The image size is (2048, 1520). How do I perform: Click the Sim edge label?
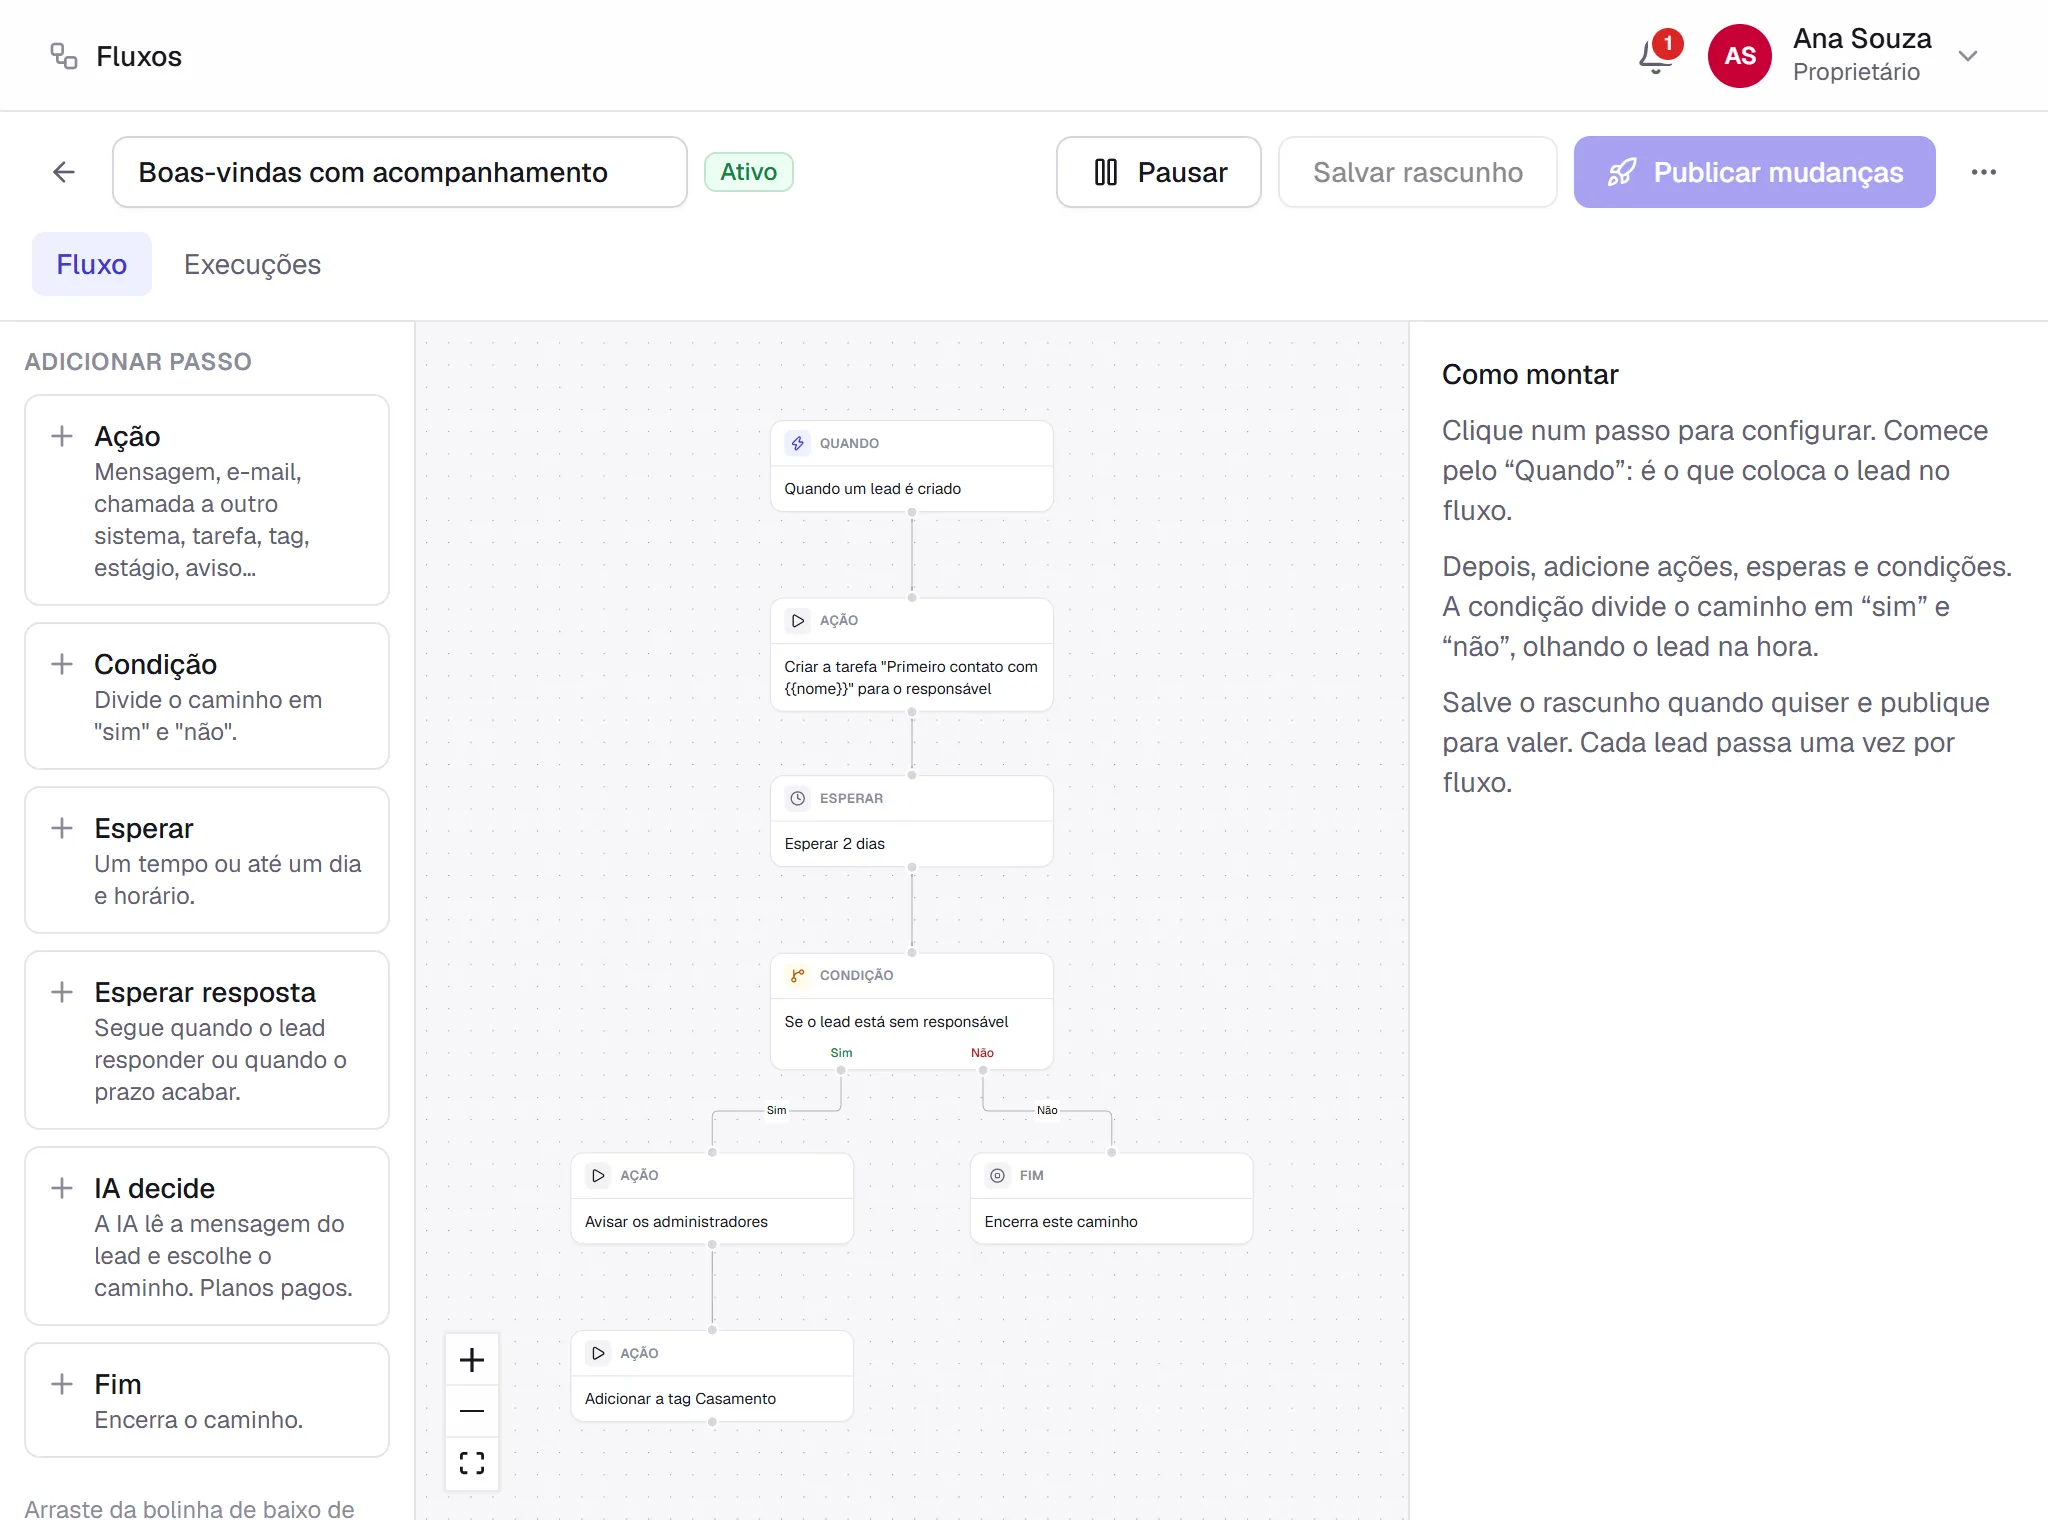point(776,1110)
